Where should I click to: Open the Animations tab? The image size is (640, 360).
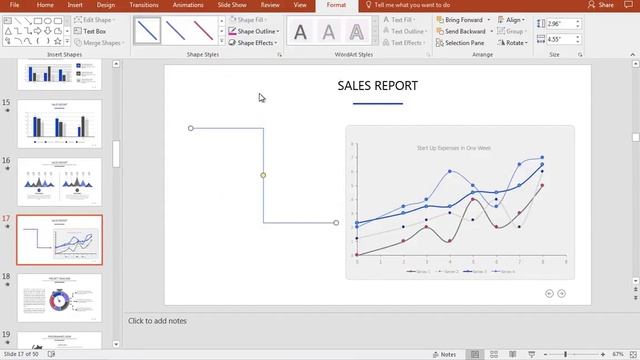point(188,5)
